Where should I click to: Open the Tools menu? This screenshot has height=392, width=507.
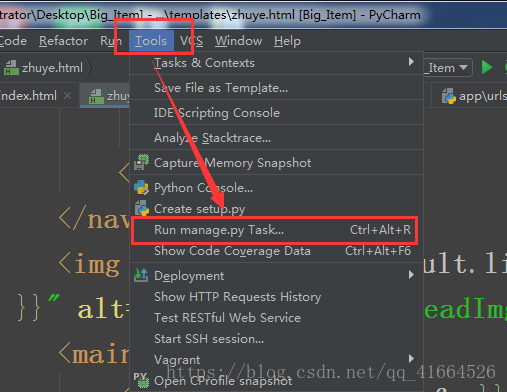click(151, 41)
